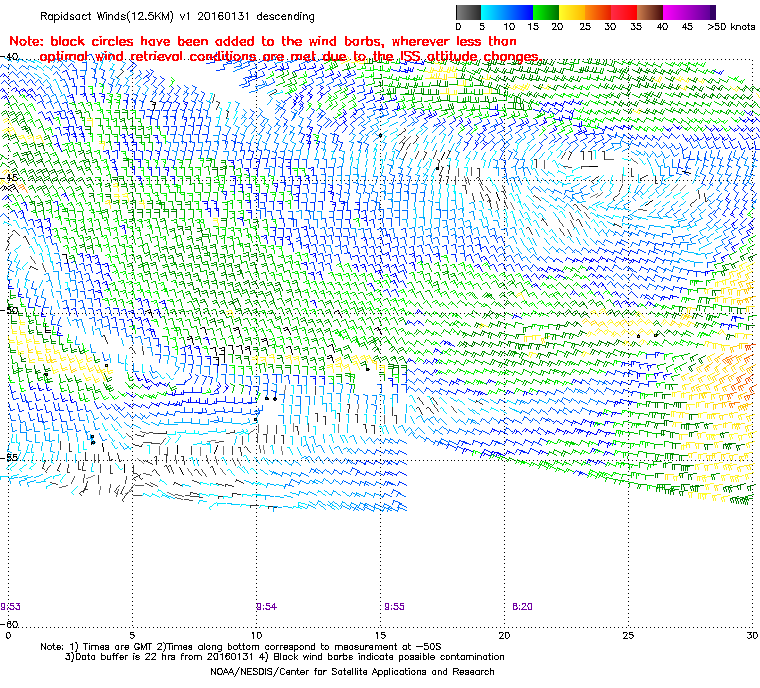Click the magenta 40-45 knots legend segment
The image size is (760, 688).
[676, 12]
